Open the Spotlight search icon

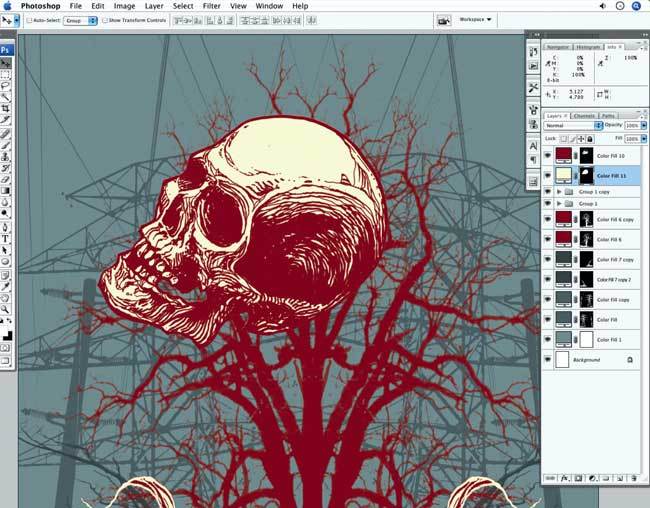pyautogui.click(x=636, y=6)
